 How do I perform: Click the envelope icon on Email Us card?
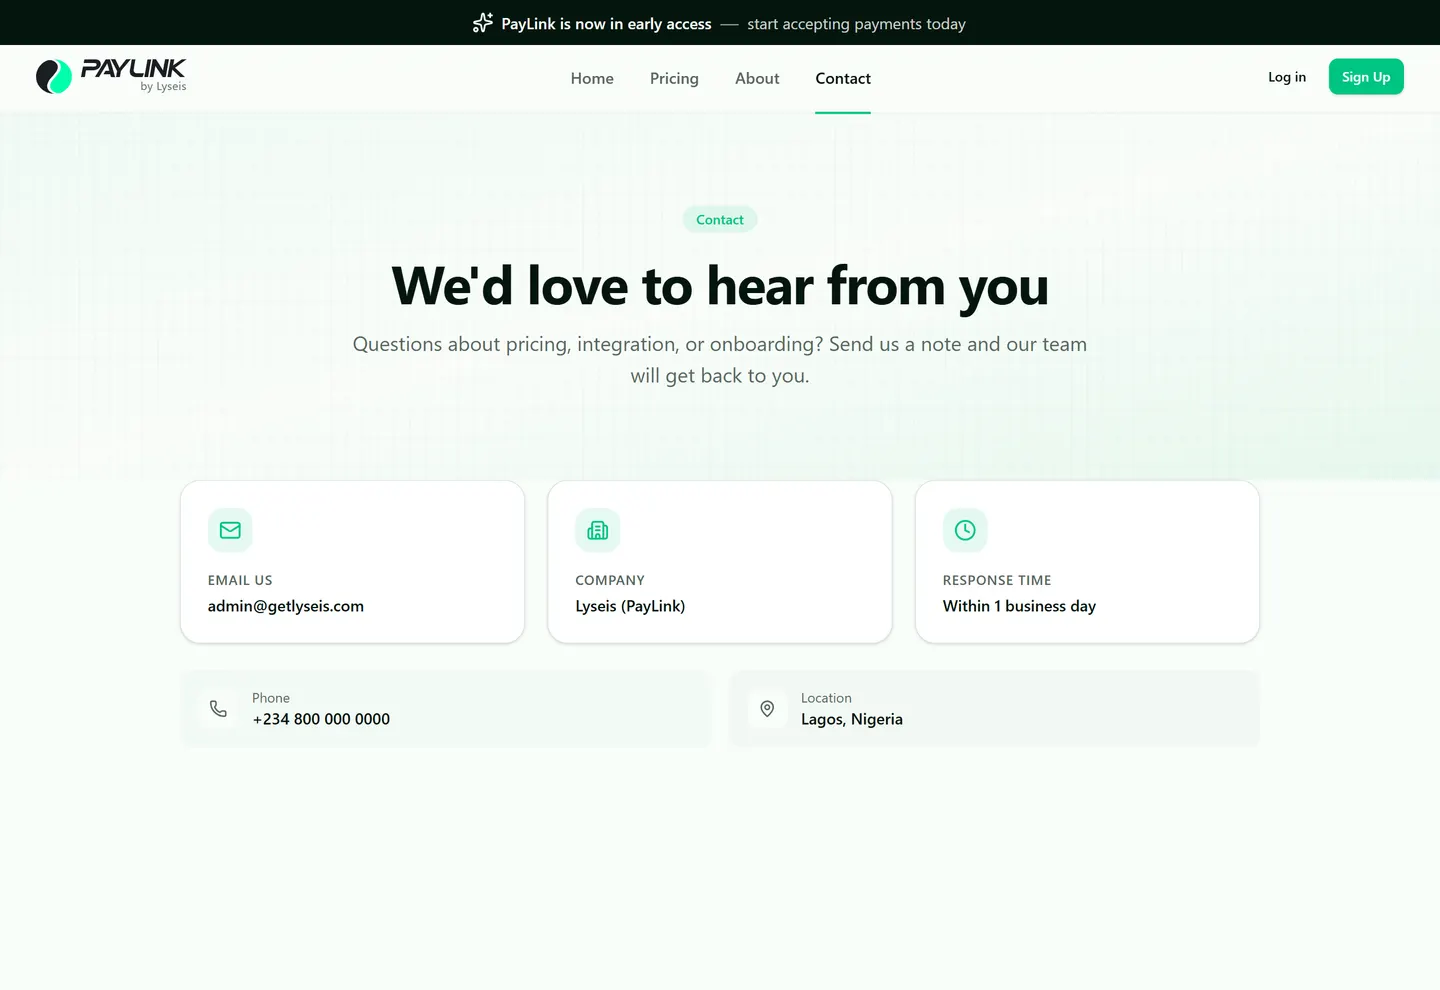point(230,530)
